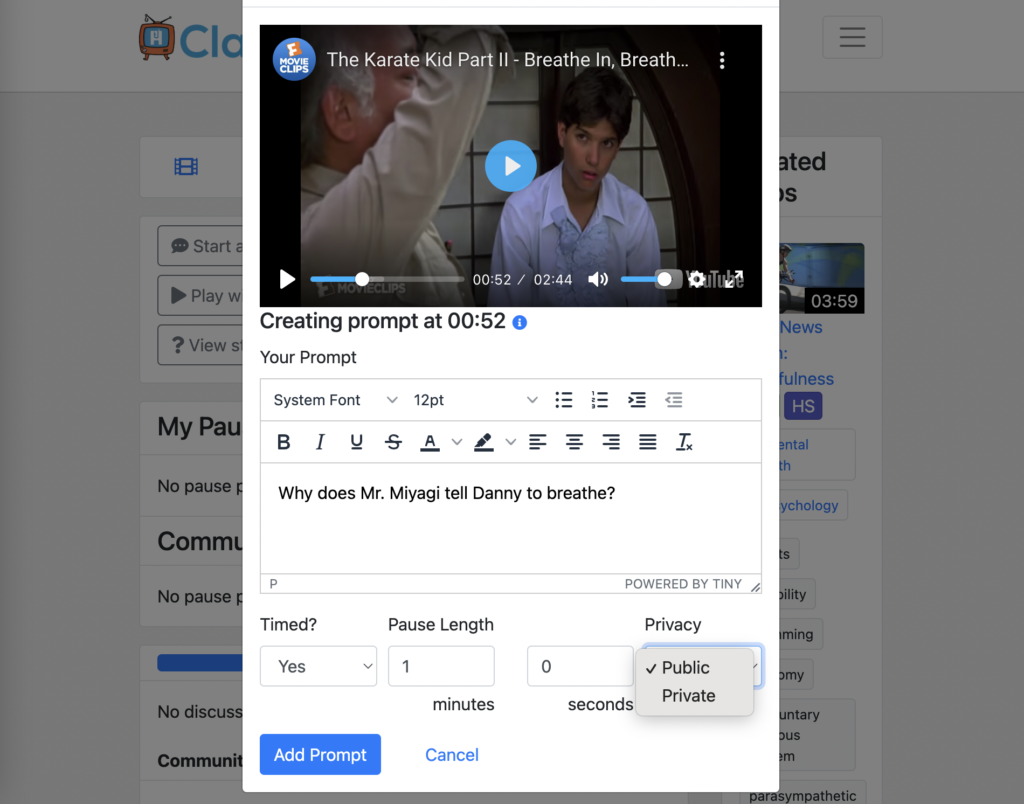Apply the highlight background color
Image resolution: width=1024 pixels, height=804 pixels.
pyautogui.click(x=483, y=442)
